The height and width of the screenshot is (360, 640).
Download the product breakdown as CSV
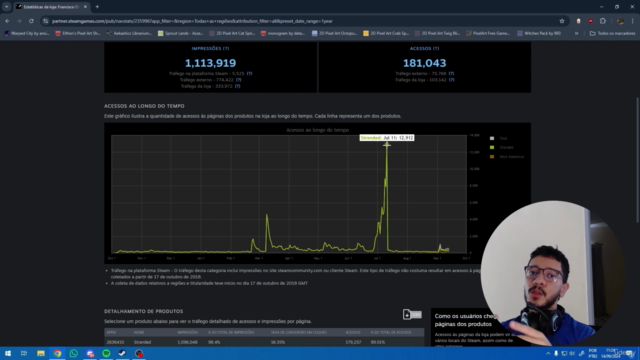pyautogui.click(x=411, y=314)
